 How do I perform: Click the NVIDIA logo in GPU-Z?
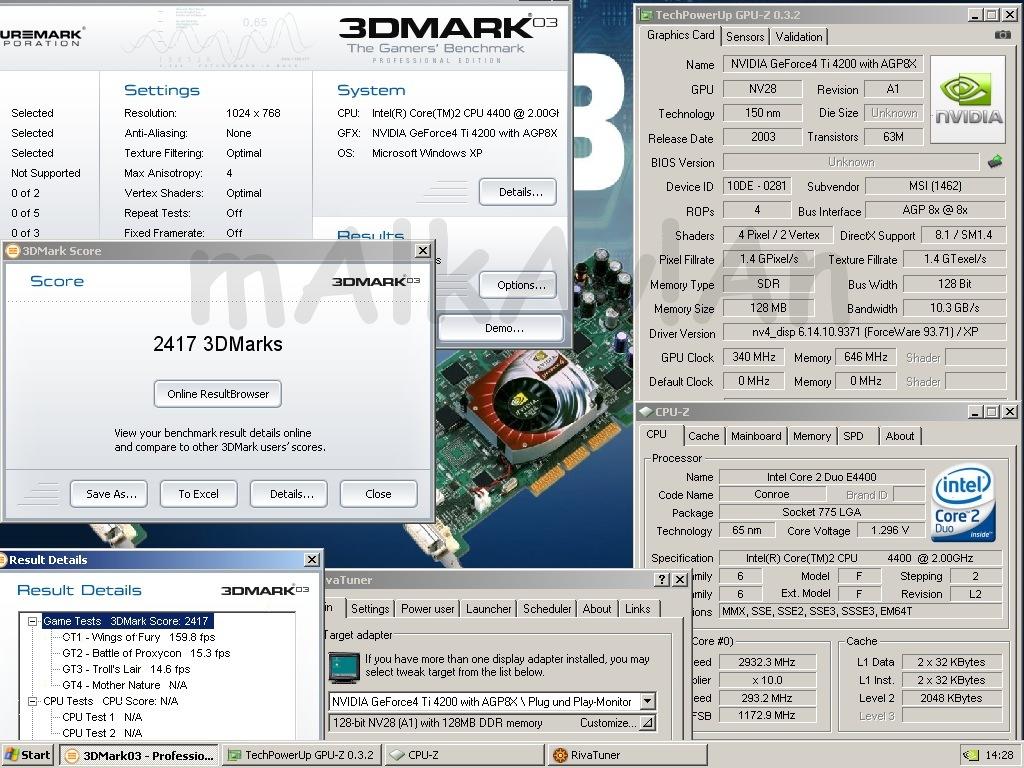968,100
